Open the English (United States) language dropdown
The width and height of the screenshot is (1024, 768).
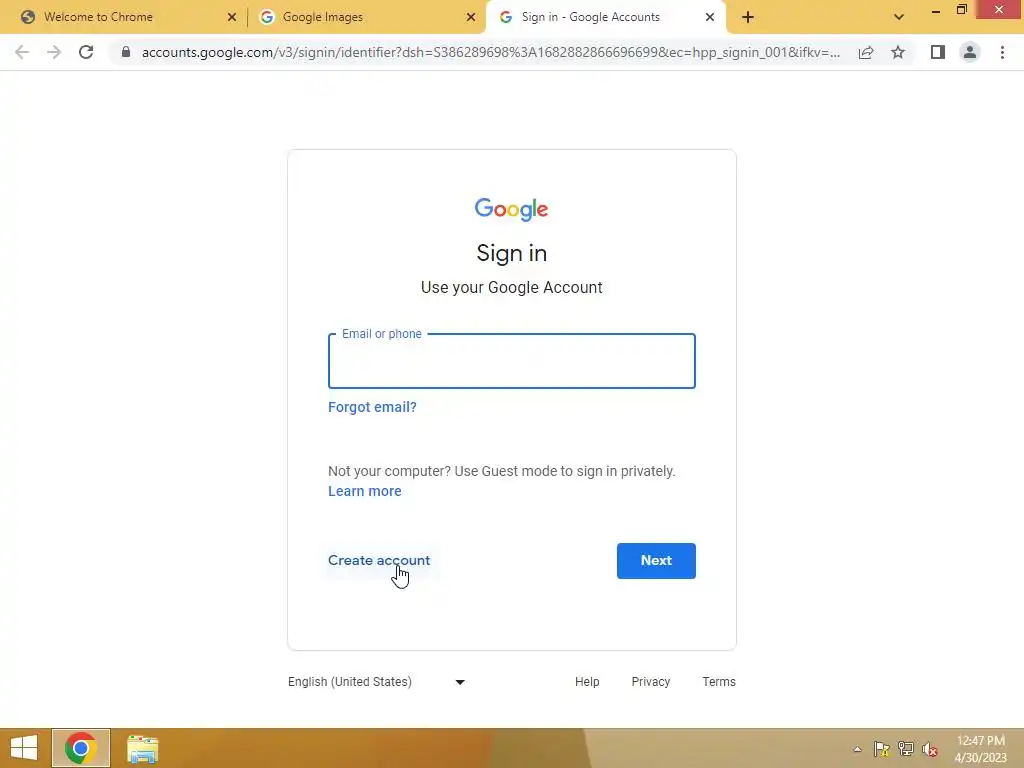pyautogui.click(x=376, y=682)
